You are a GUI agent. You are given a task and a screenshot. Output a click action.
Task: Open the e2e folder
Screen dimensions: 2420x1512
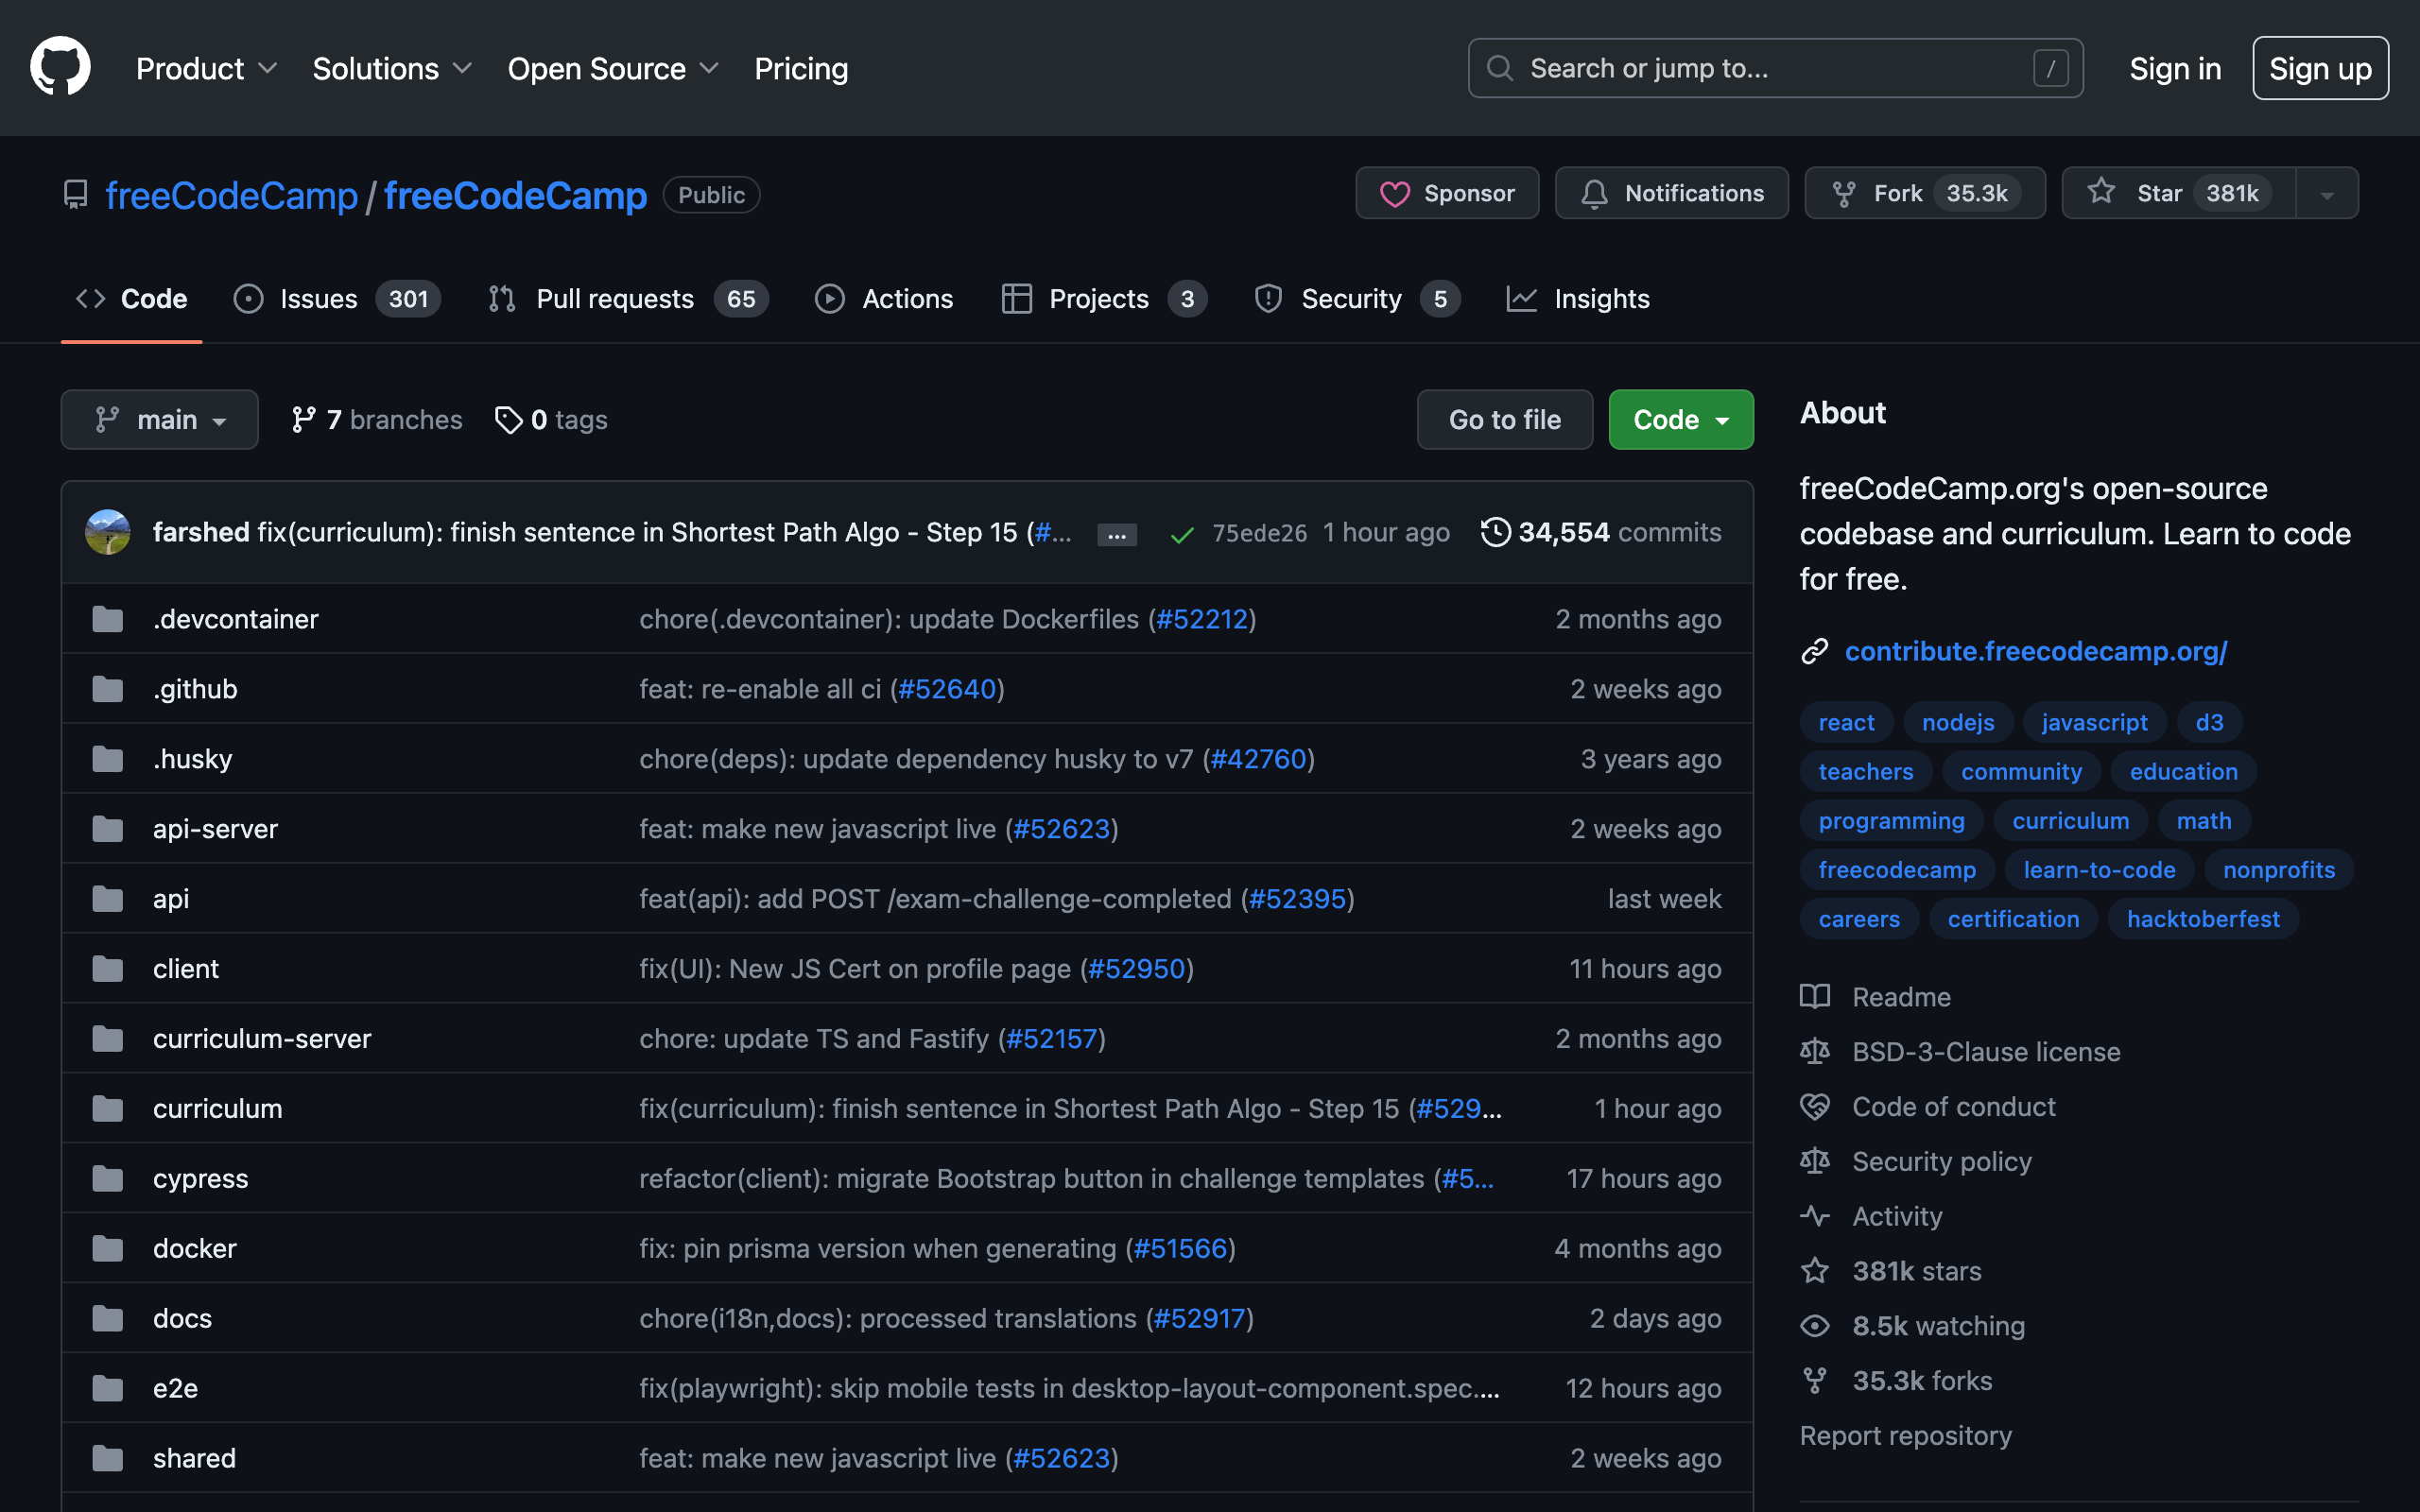point(175,1388)
